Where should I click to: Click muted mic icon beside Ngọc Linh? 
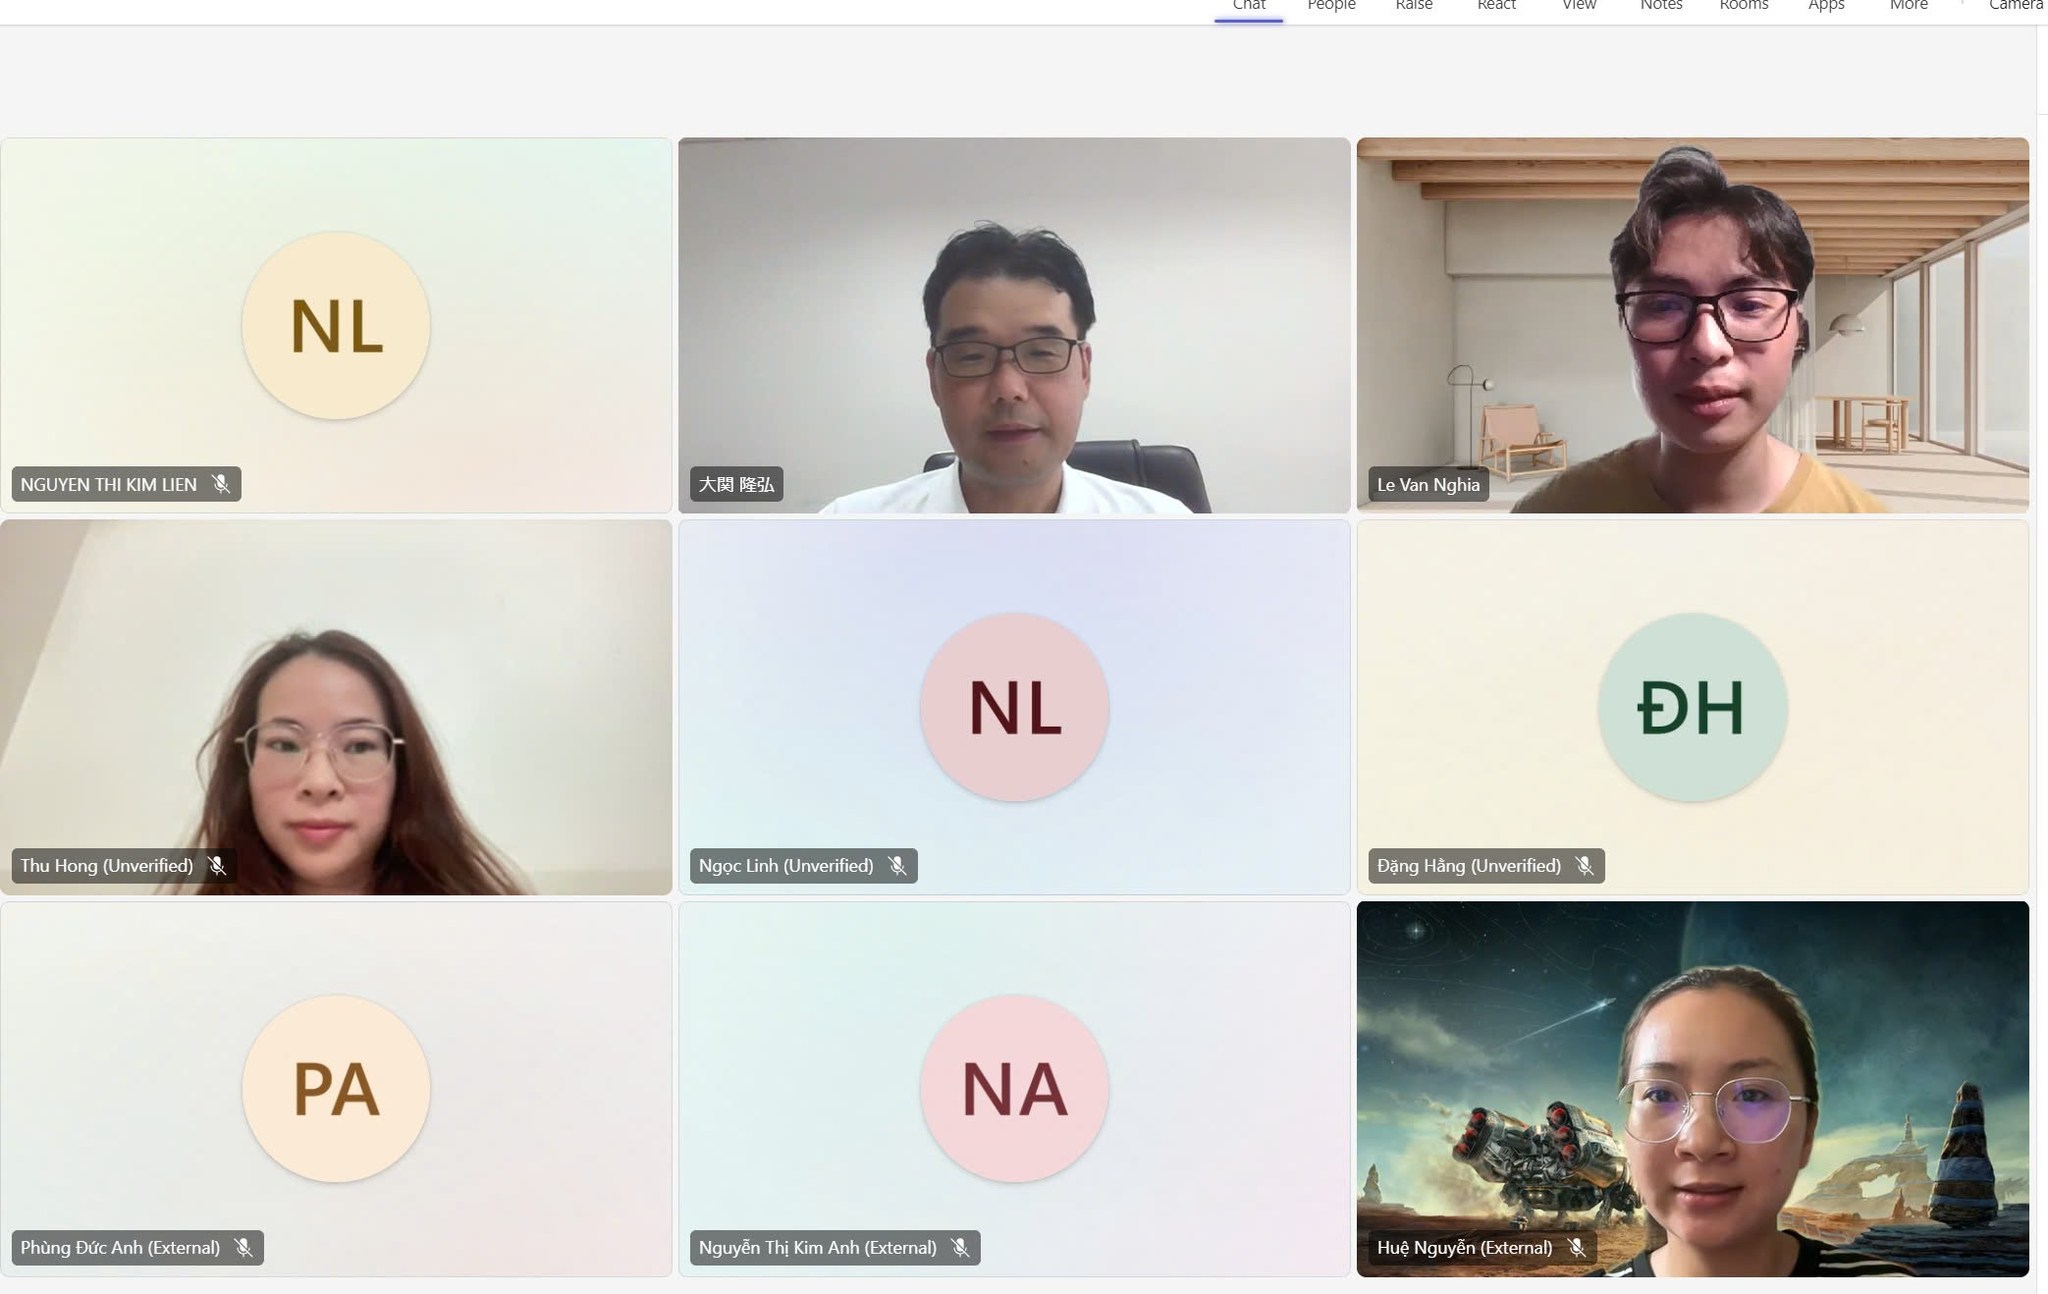tap(897, 866)
